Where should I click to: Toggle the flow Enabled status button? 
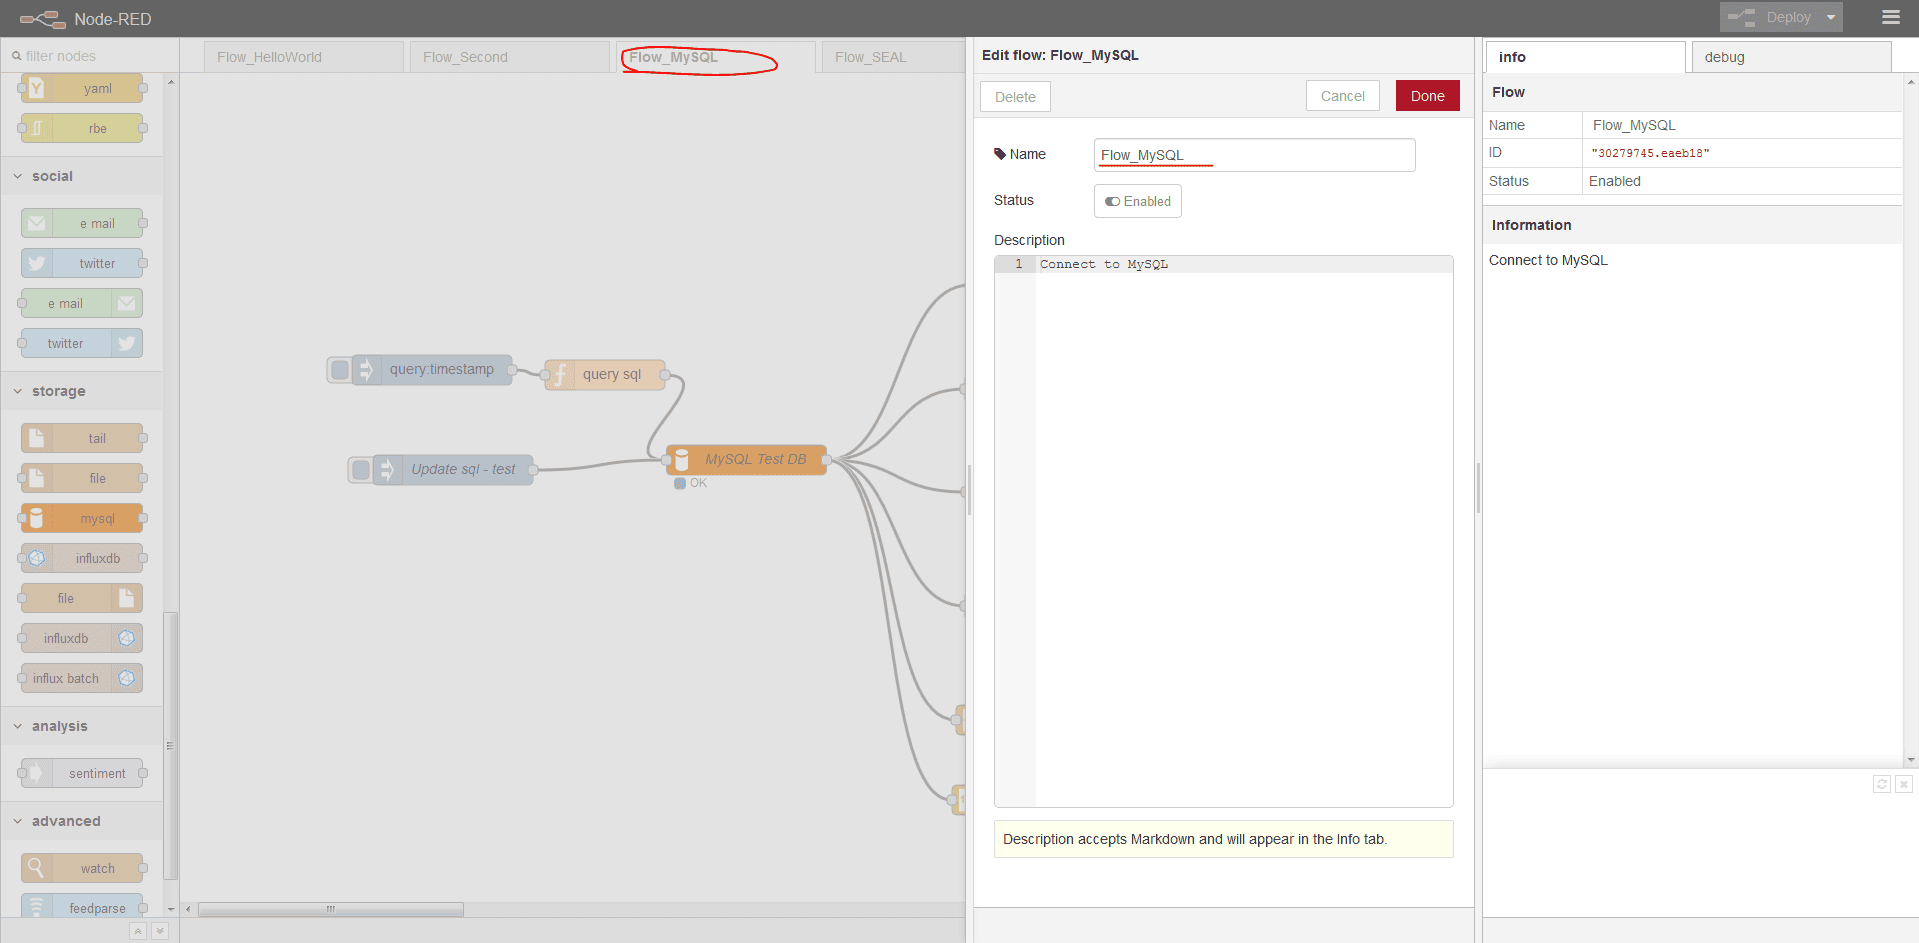coord(1137,201)
